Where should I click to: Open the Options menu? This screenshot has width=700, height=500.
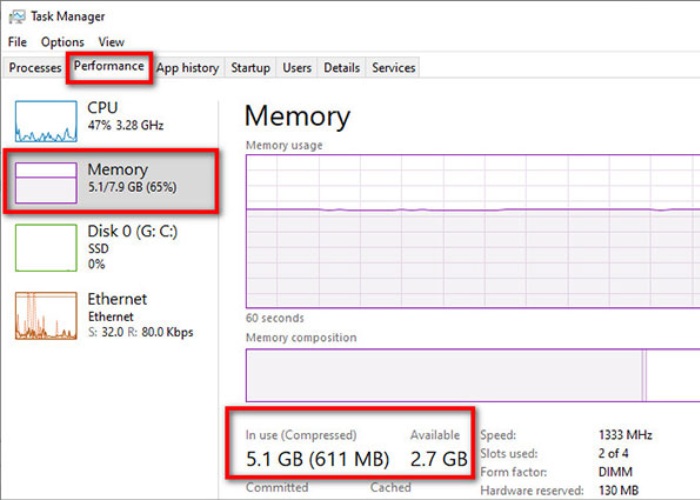[62, 42]
